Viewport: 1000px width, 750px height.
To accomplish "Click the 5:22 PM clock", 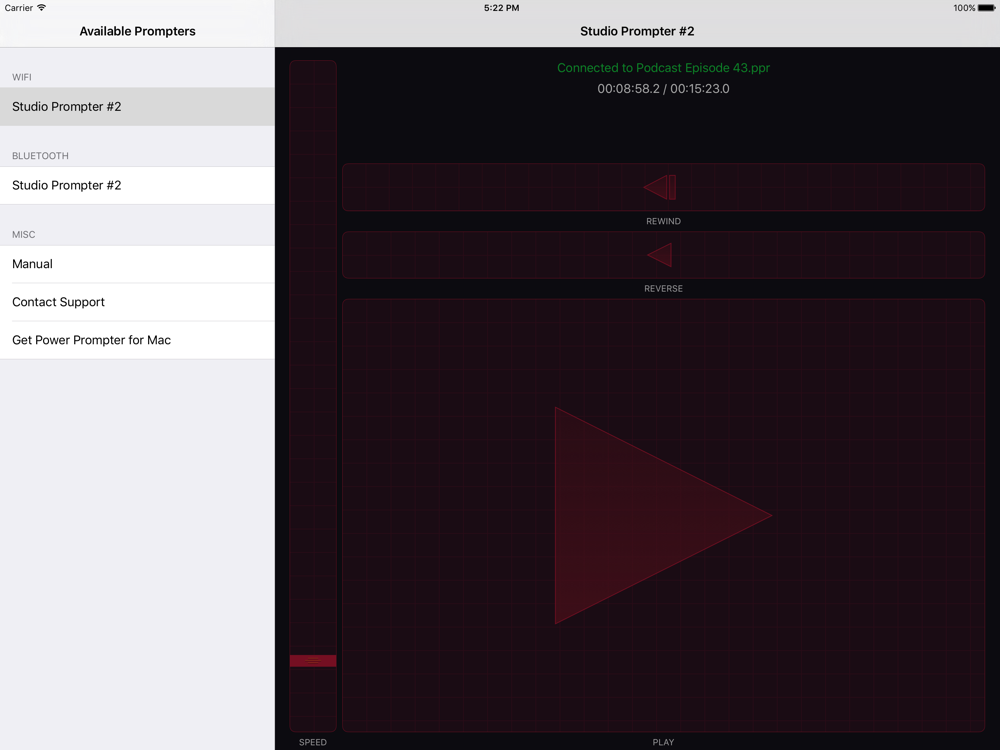I will [501, 8].
